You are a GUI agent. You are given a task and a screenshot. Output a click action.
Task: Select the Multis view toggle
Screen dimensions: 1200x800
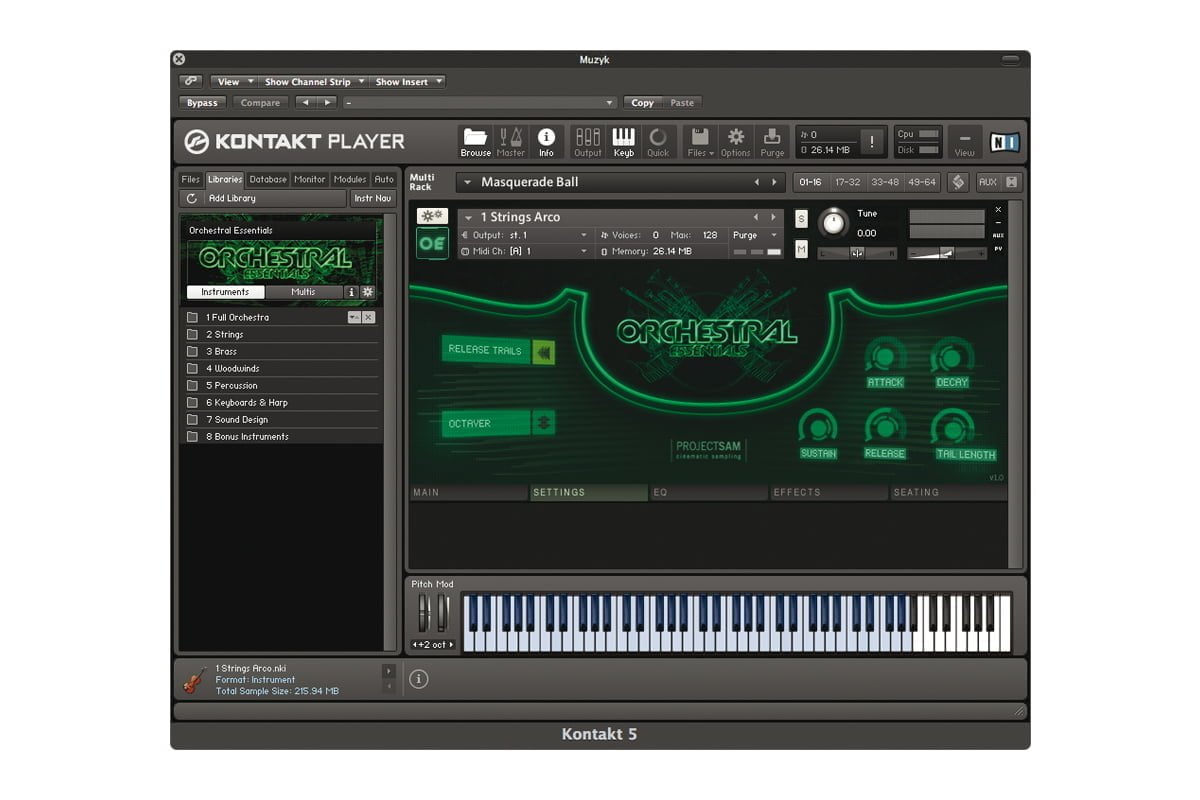coord(303,292)
